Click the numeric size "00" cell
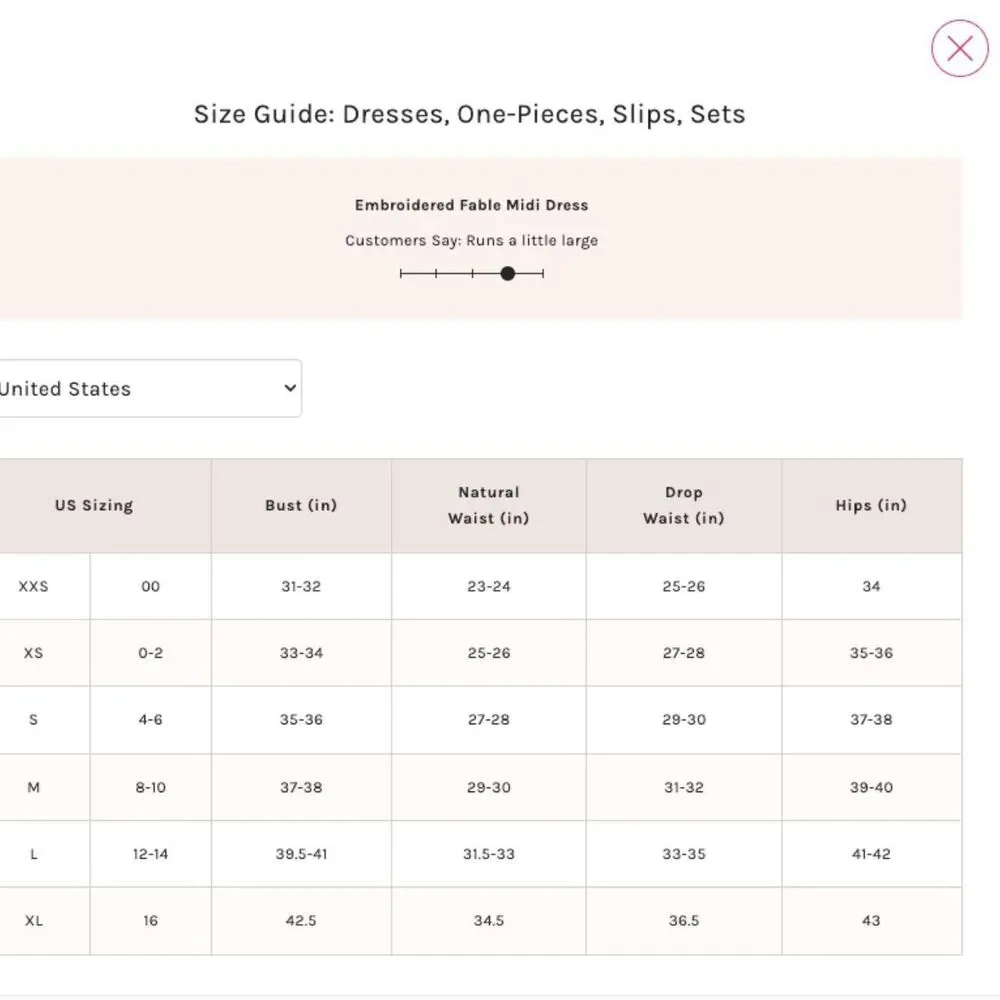1000x1000 pixels. [151, 586]
